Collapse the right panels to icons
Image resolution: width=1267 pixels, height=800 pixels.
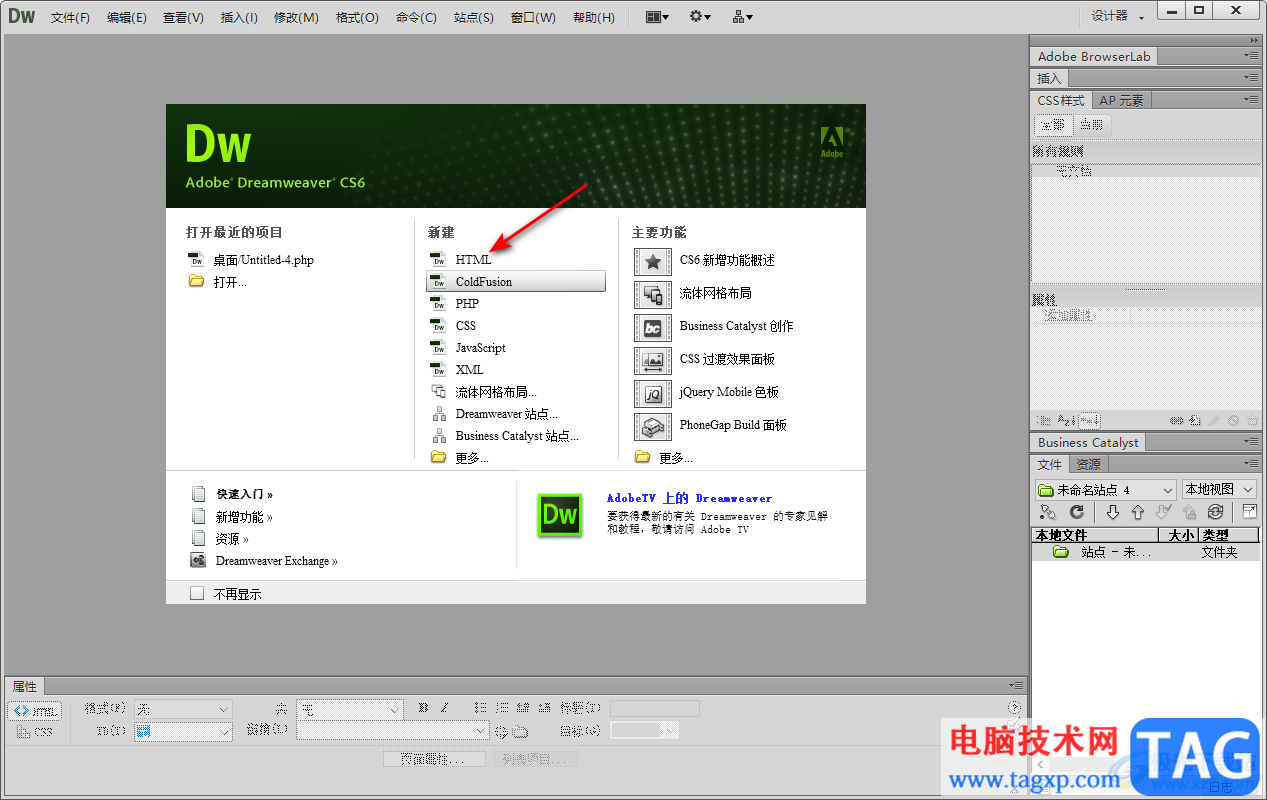pyautogui.click(x=1254, y=40)
